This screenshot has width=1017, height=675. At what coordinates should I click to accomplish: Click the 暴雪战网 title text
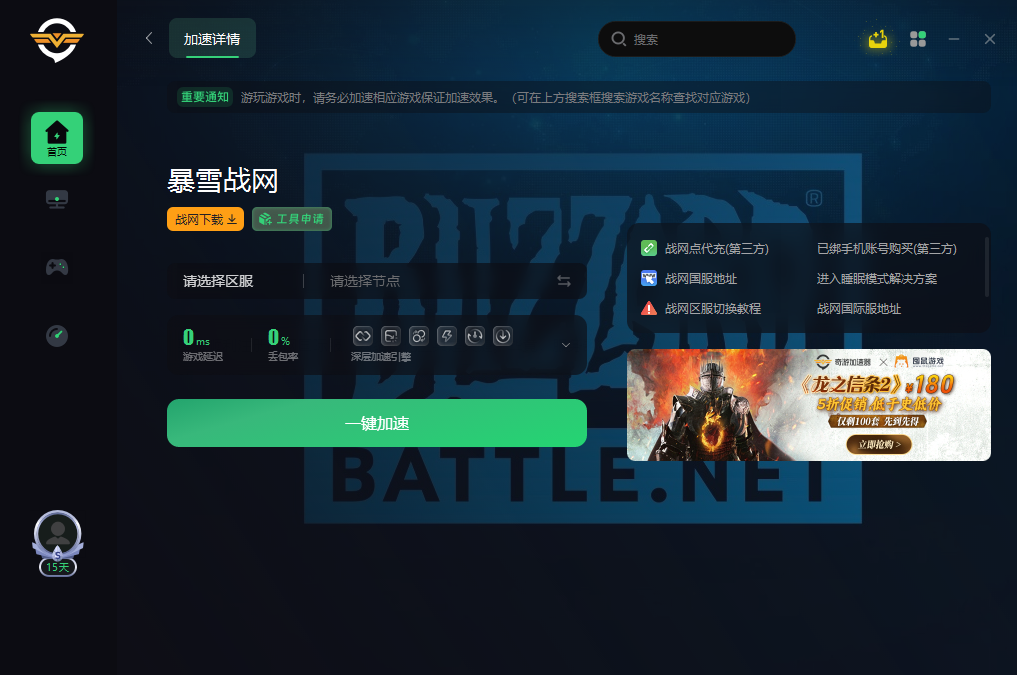222,180
